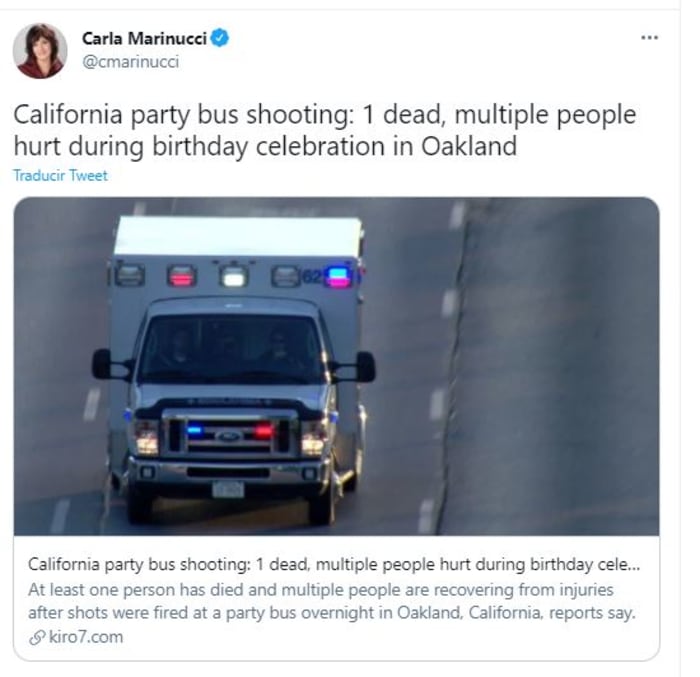The width and height of the screenshot is (700, 677).
Task: Click the Ford emblem on the ambulance grille
Action: coord(229,436)
